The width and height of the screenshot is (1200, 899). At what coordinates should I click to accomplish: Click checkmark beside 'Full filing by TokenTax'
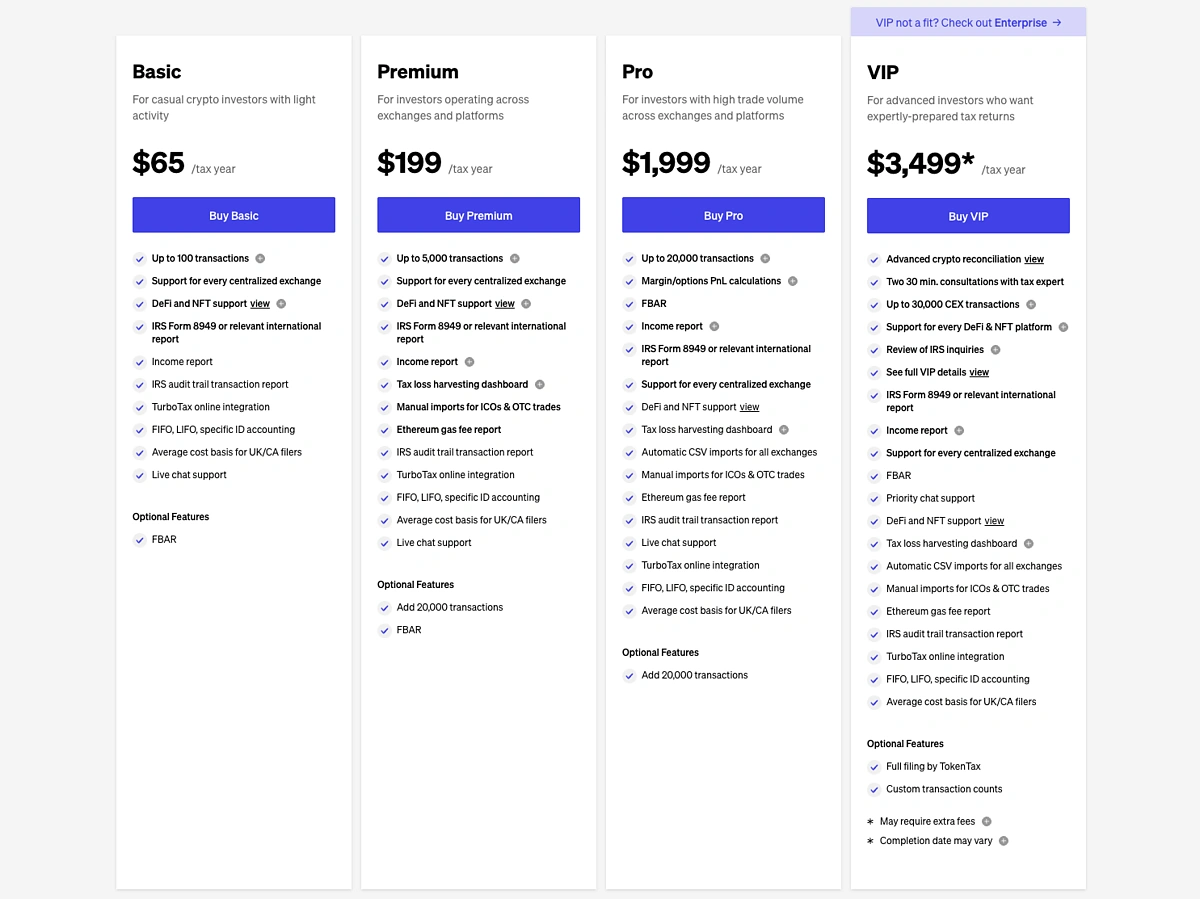(874, 766)
